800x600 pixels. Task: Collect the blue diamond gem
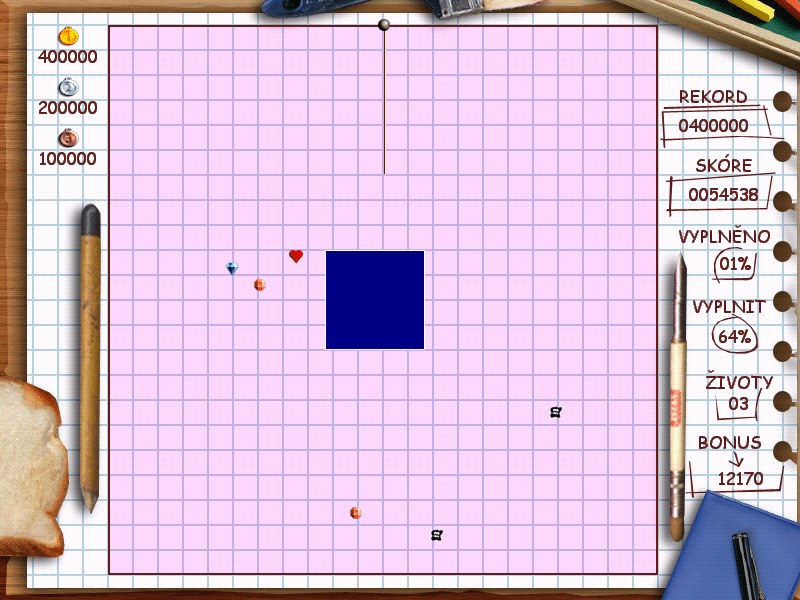pos(232,268)
